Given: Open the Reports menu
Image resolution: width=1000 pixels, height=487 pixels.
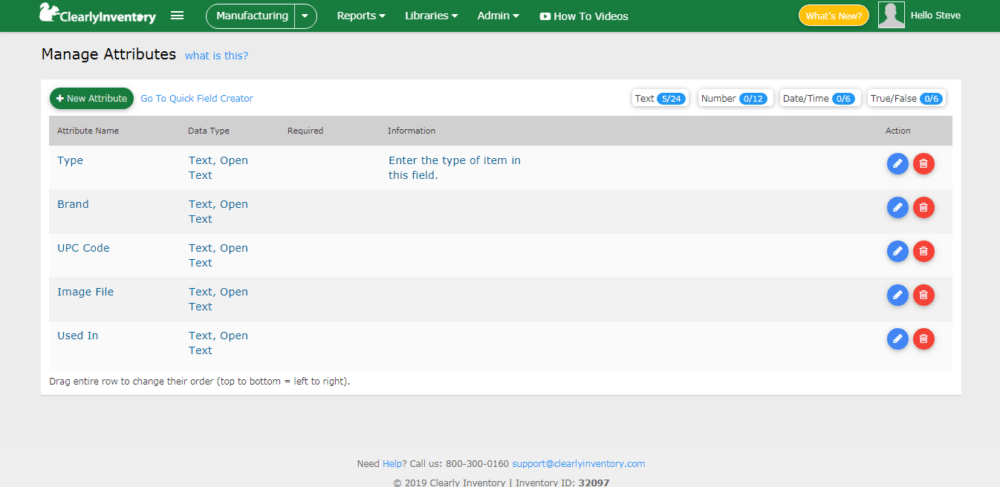Looking at the screenshot, I should 361,16.
